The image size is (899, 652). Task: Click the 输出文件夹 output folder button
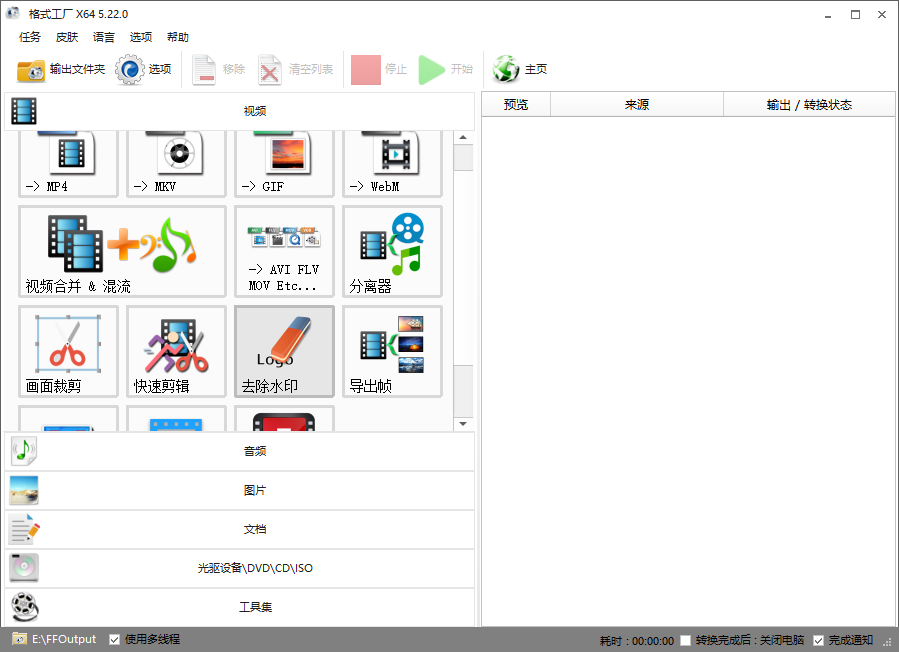tap(61, 70)
